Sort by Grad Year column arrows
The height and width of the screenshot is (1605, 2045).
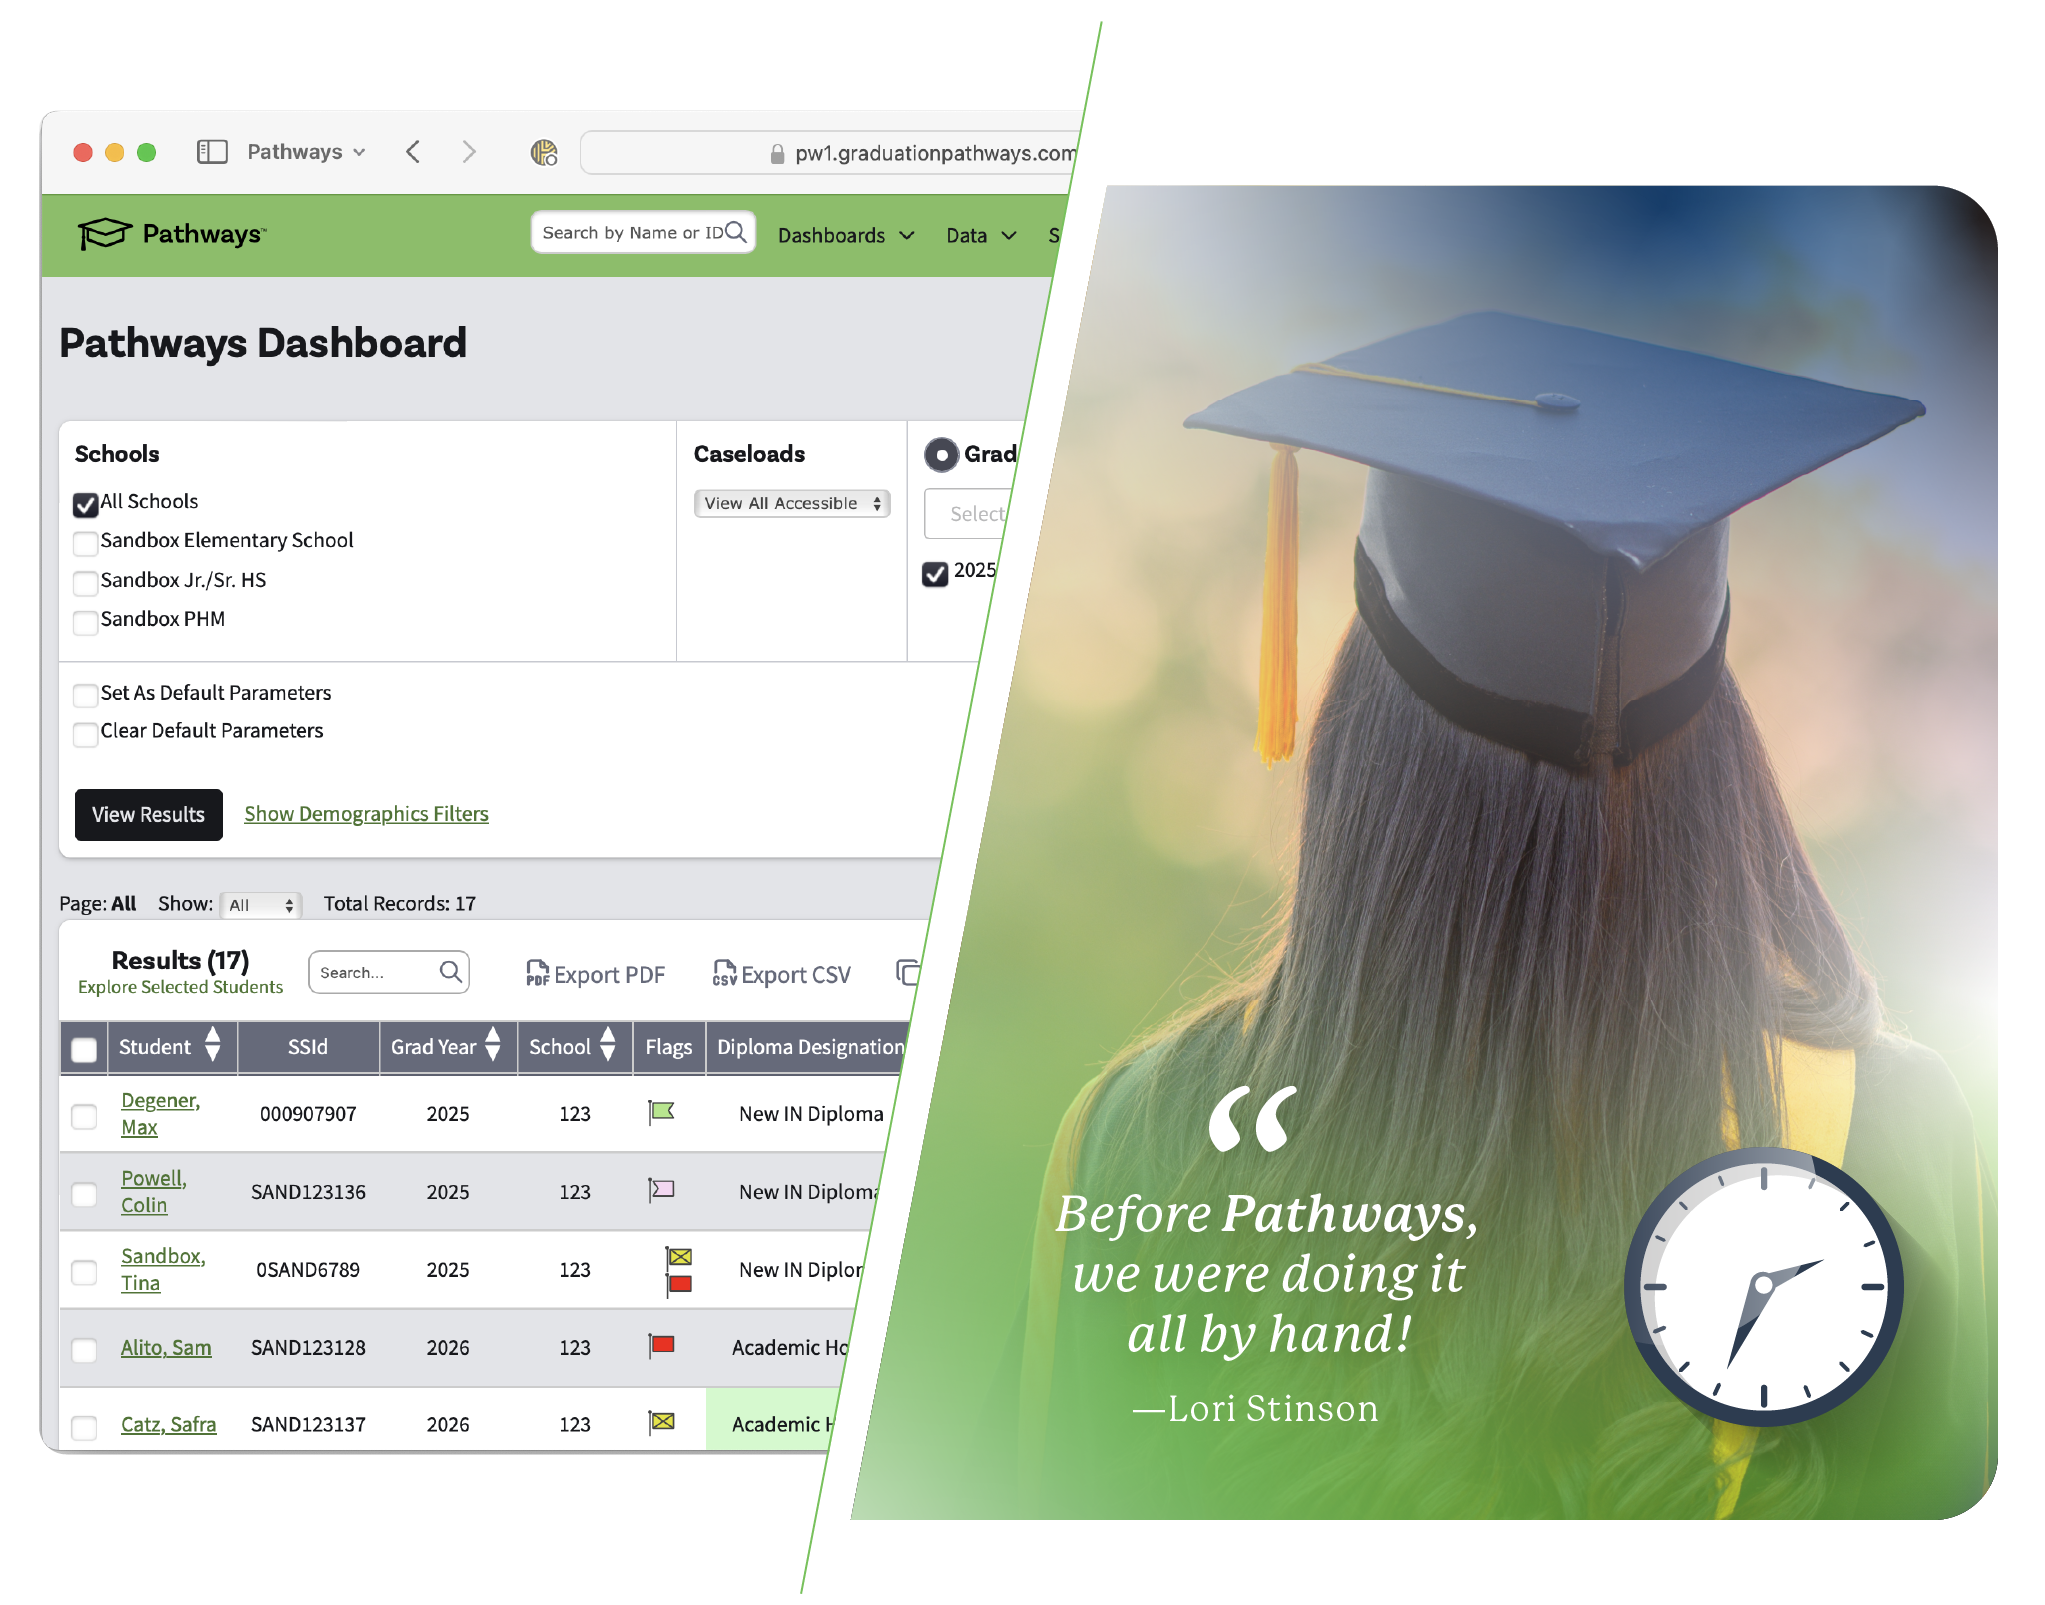492,1045
